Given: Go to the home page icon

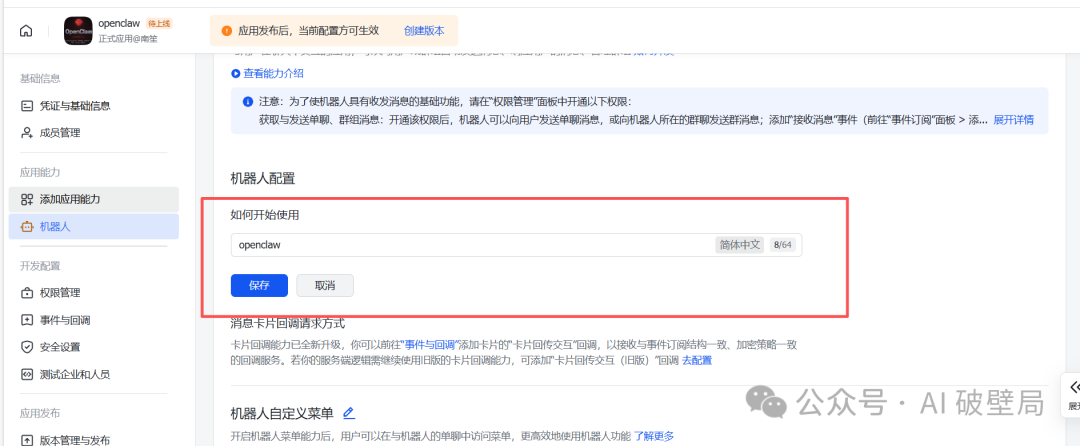Looking at the screenshot, I should coord(26,31).
